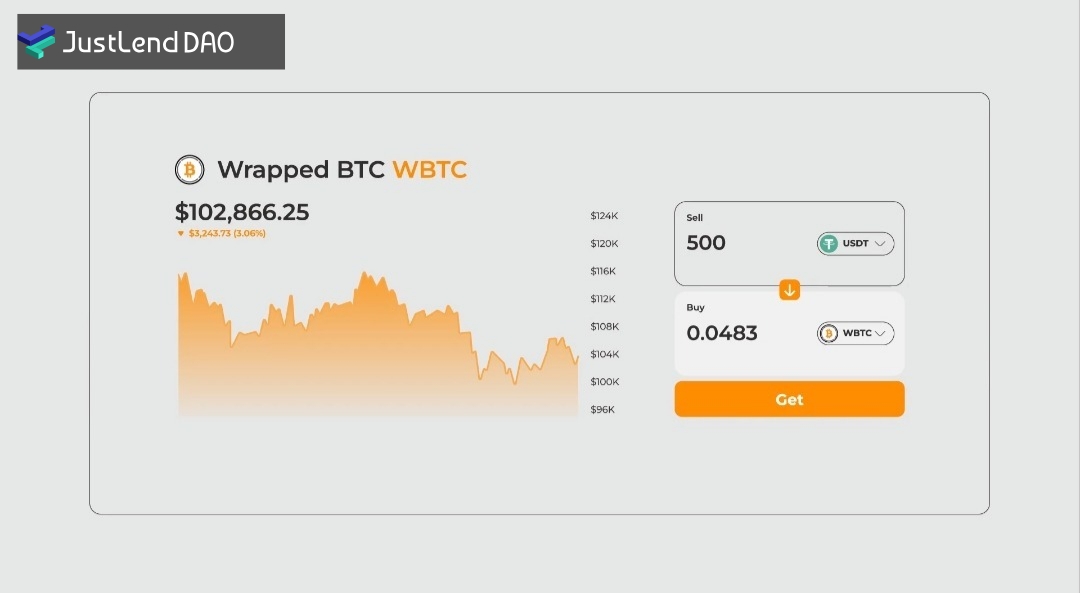Select the $96K chart axis label
This screenshot has height=593, width=1080.
coord(604,410)
